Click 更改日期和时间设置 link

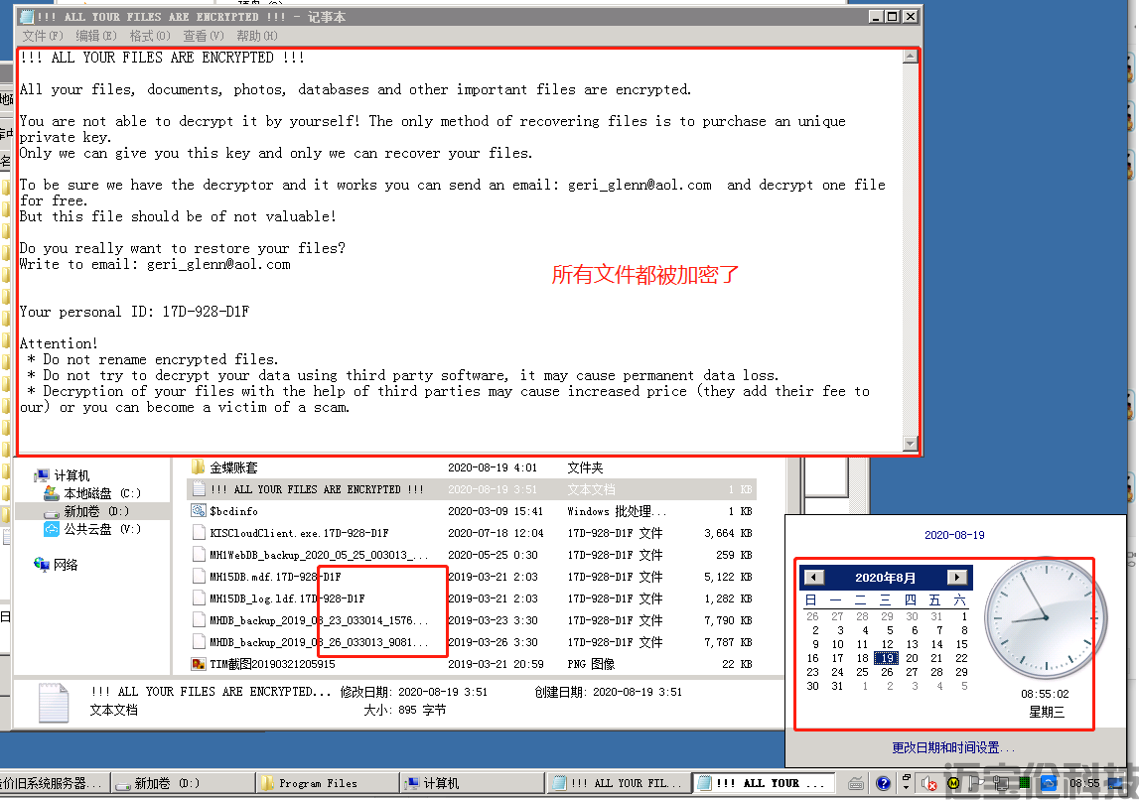(x=953, y=748)
